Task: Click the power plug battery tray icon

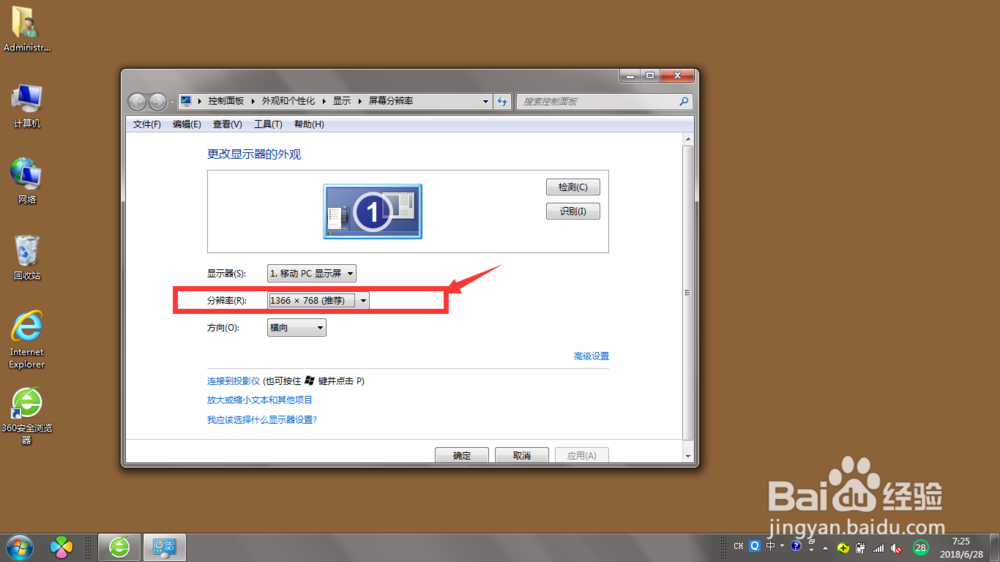Action: point(860,548)
